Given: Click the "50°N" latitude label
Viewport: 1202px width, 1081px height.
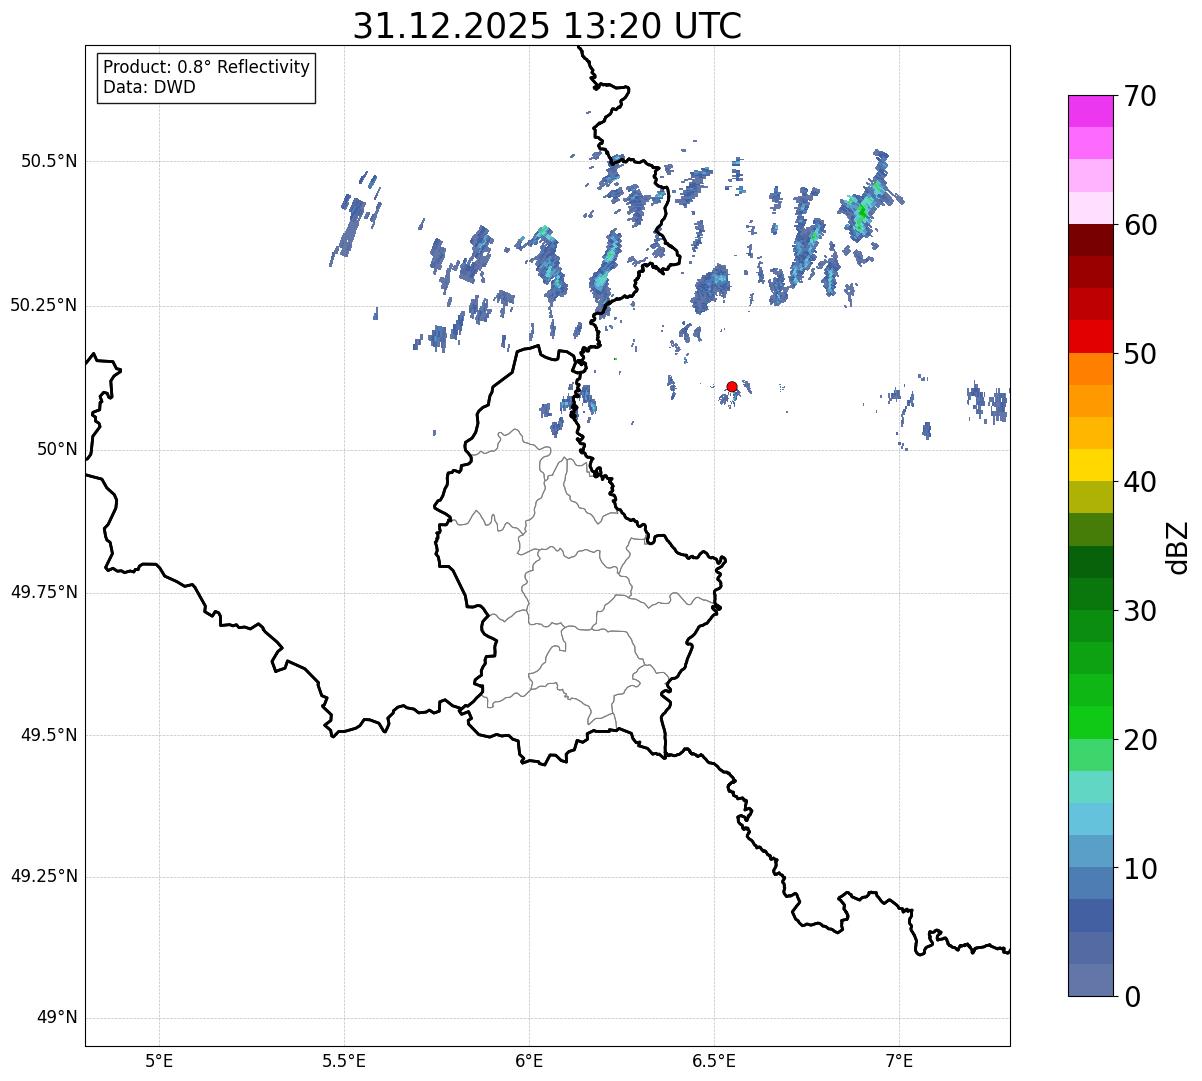Looking at the screenshot, I should 57,449.
